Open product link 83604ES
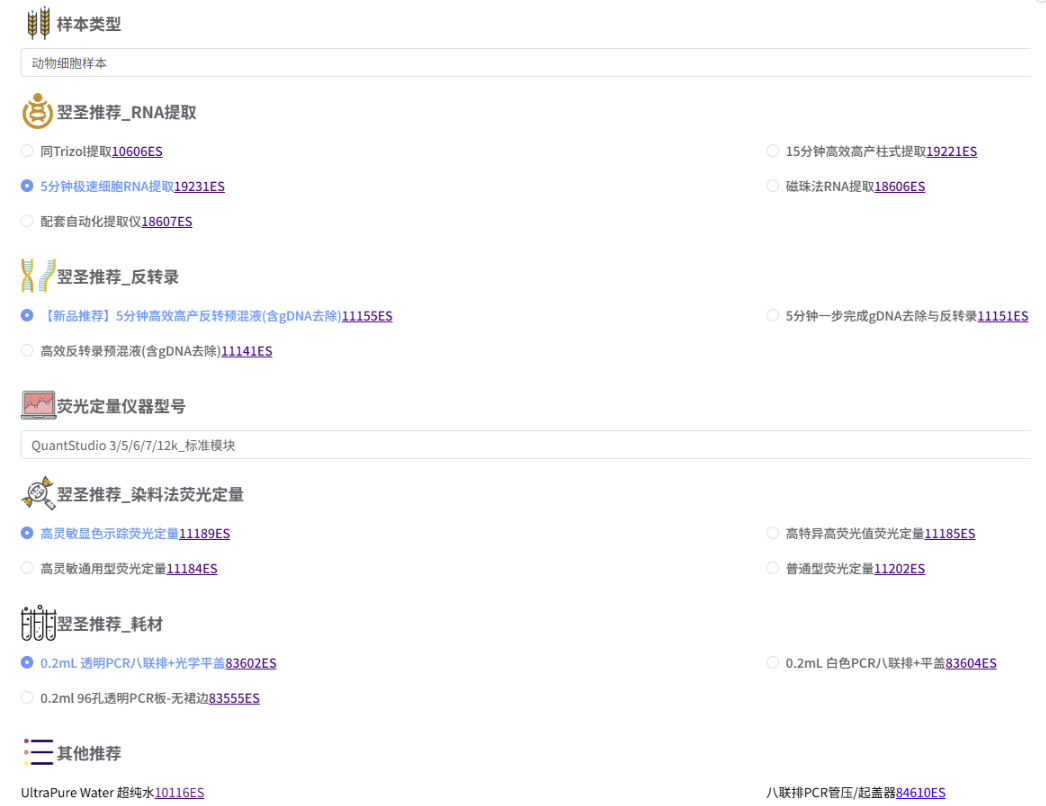 [971, 663]
